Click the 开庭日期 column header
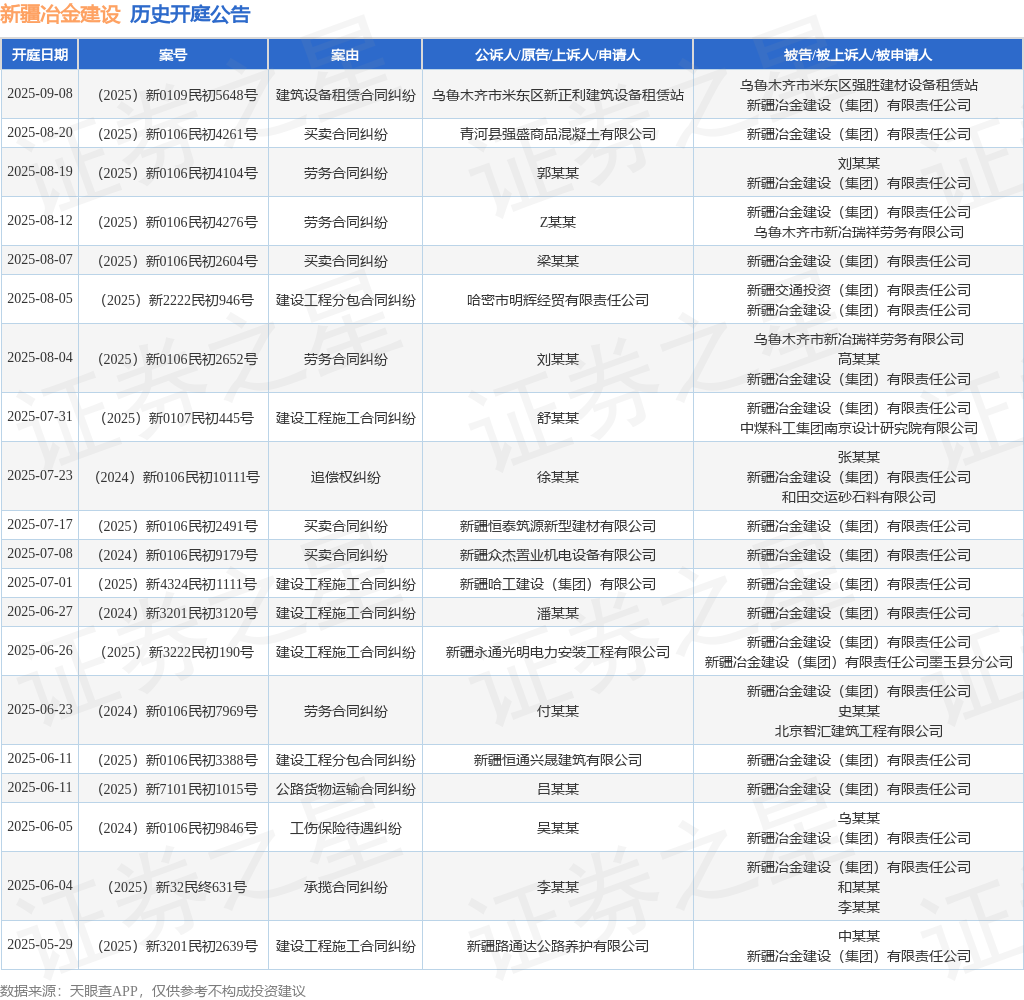The width and height of the screenshot is (1024, 1000). 40,55
